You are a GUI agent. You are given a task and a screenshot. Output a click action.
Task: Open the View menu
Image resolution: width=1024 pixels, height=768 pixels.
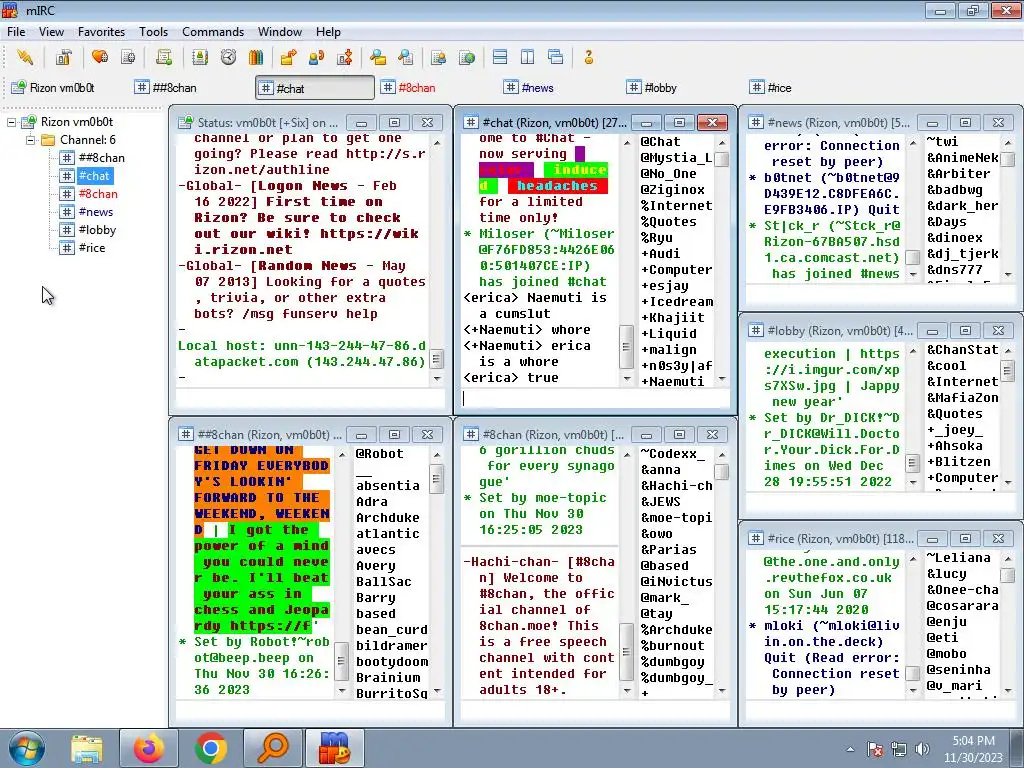coord(51,31)
